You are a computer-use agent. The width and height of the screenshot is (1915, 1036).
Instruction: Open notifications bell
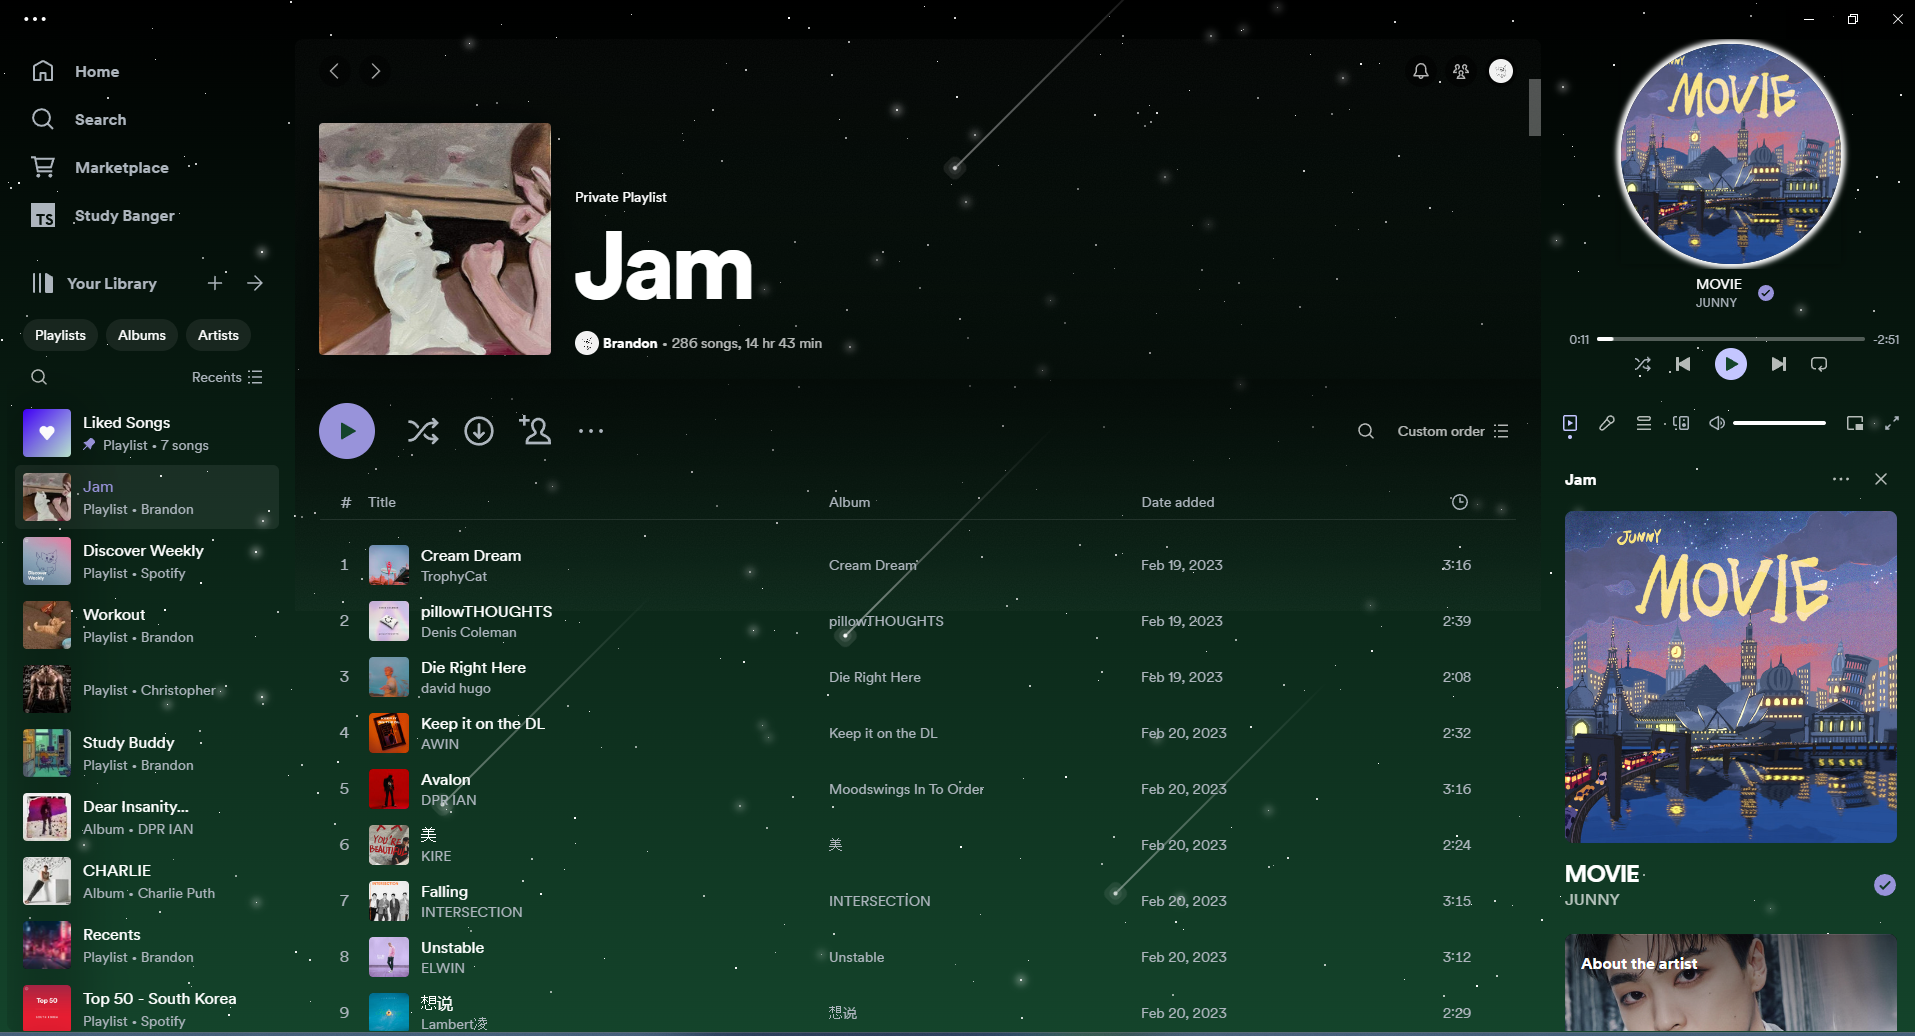click(x=1420, y=71)
